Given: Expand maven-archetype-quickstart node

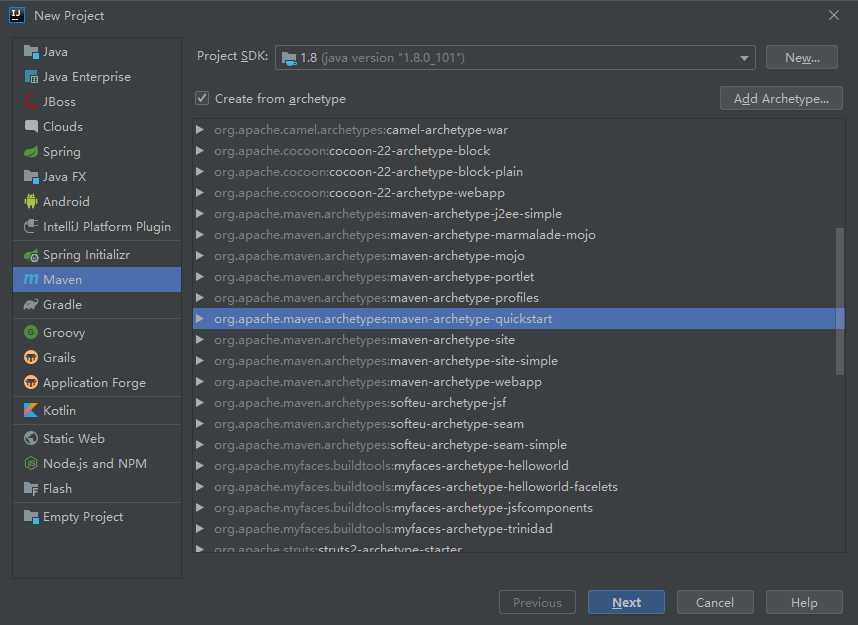Looking at the screenshot, I should pyautogui.click(x=200, y=319).
